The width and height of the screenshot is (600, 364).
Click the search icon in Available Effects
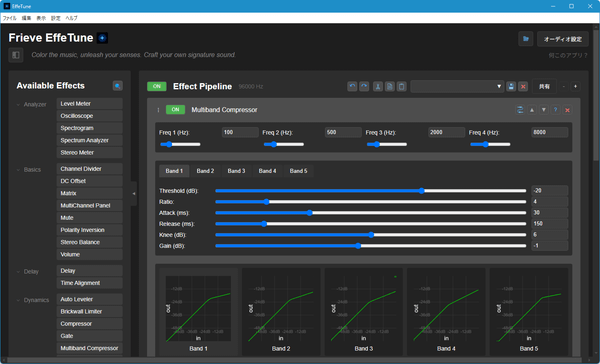[117, 86]
